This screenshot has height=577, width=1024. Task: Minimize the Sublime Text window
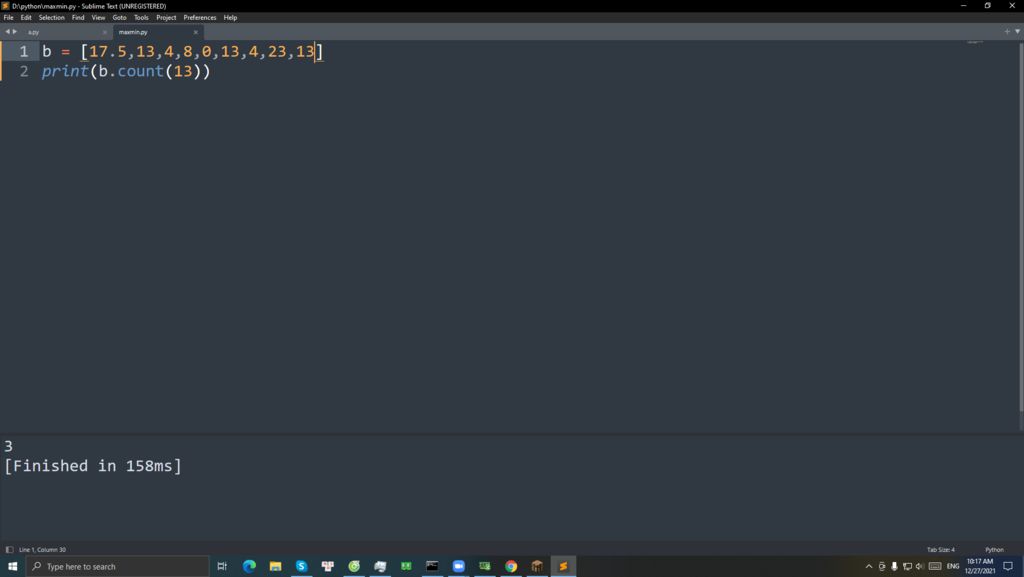963,5
